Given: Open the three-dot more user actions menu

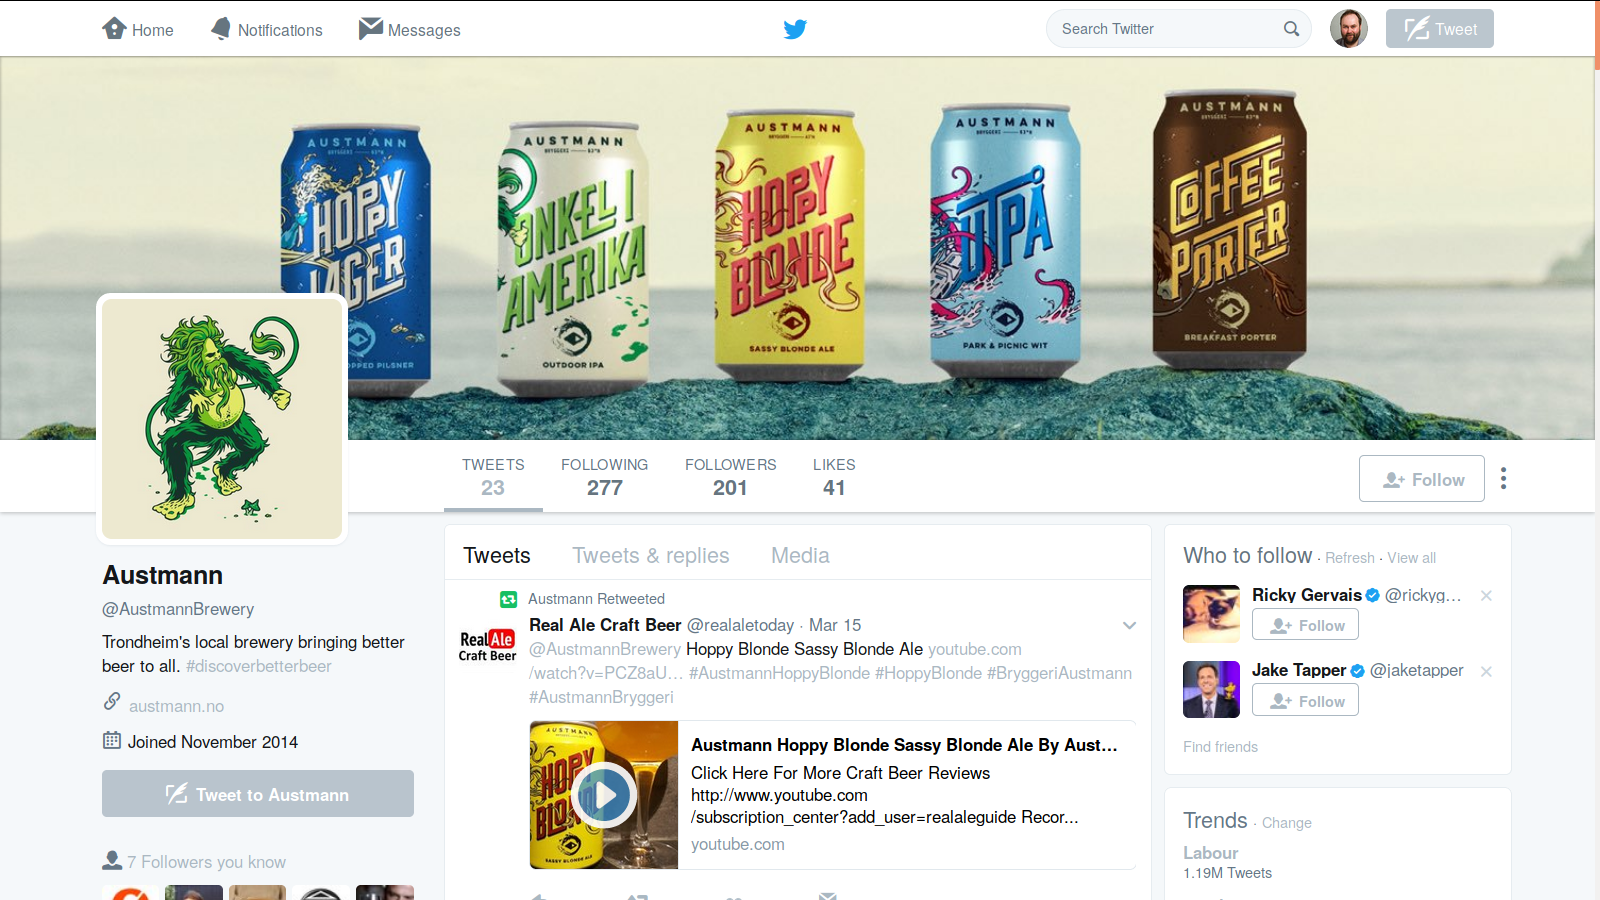Looking at the screenshot, I should tap(1503, 479).
